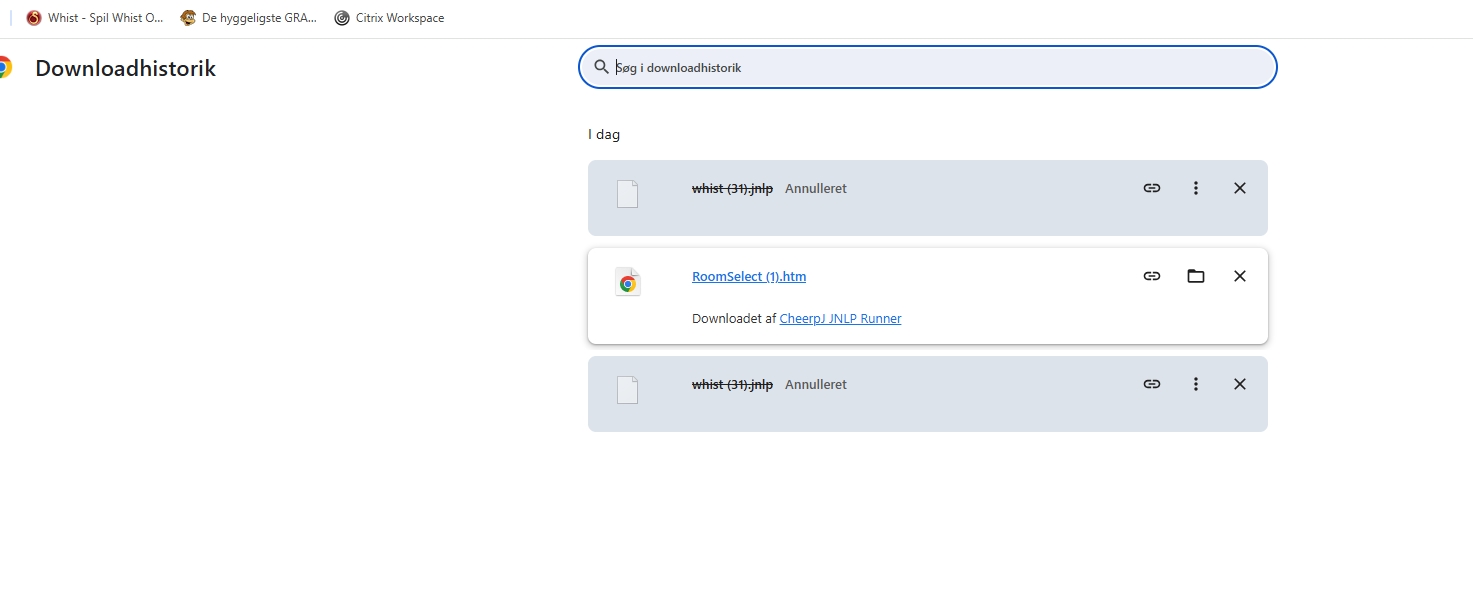Screen dimensions: 1473x613
Task: Remove the last whist (31).jnlp from the list
Action: coord(1240,384)
